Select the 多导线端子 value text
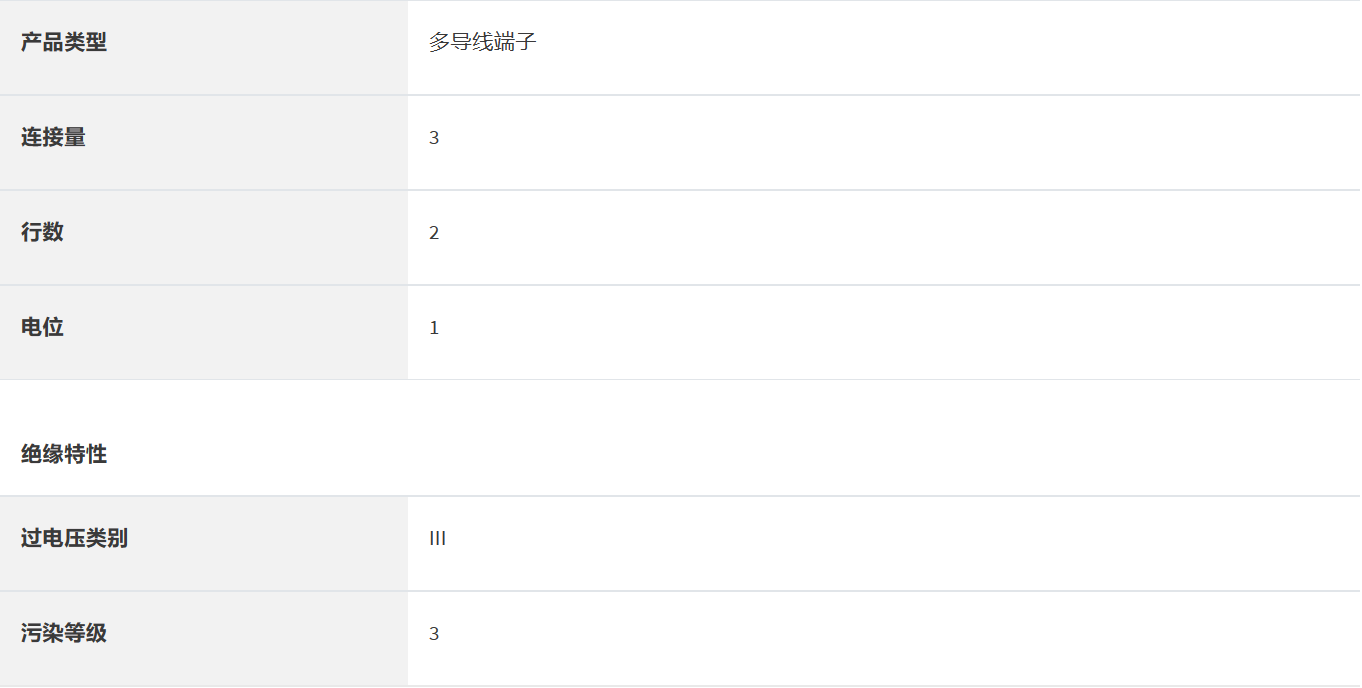Image resolution: width=1362 pixels, height=688 pixels. click(483, 42)
